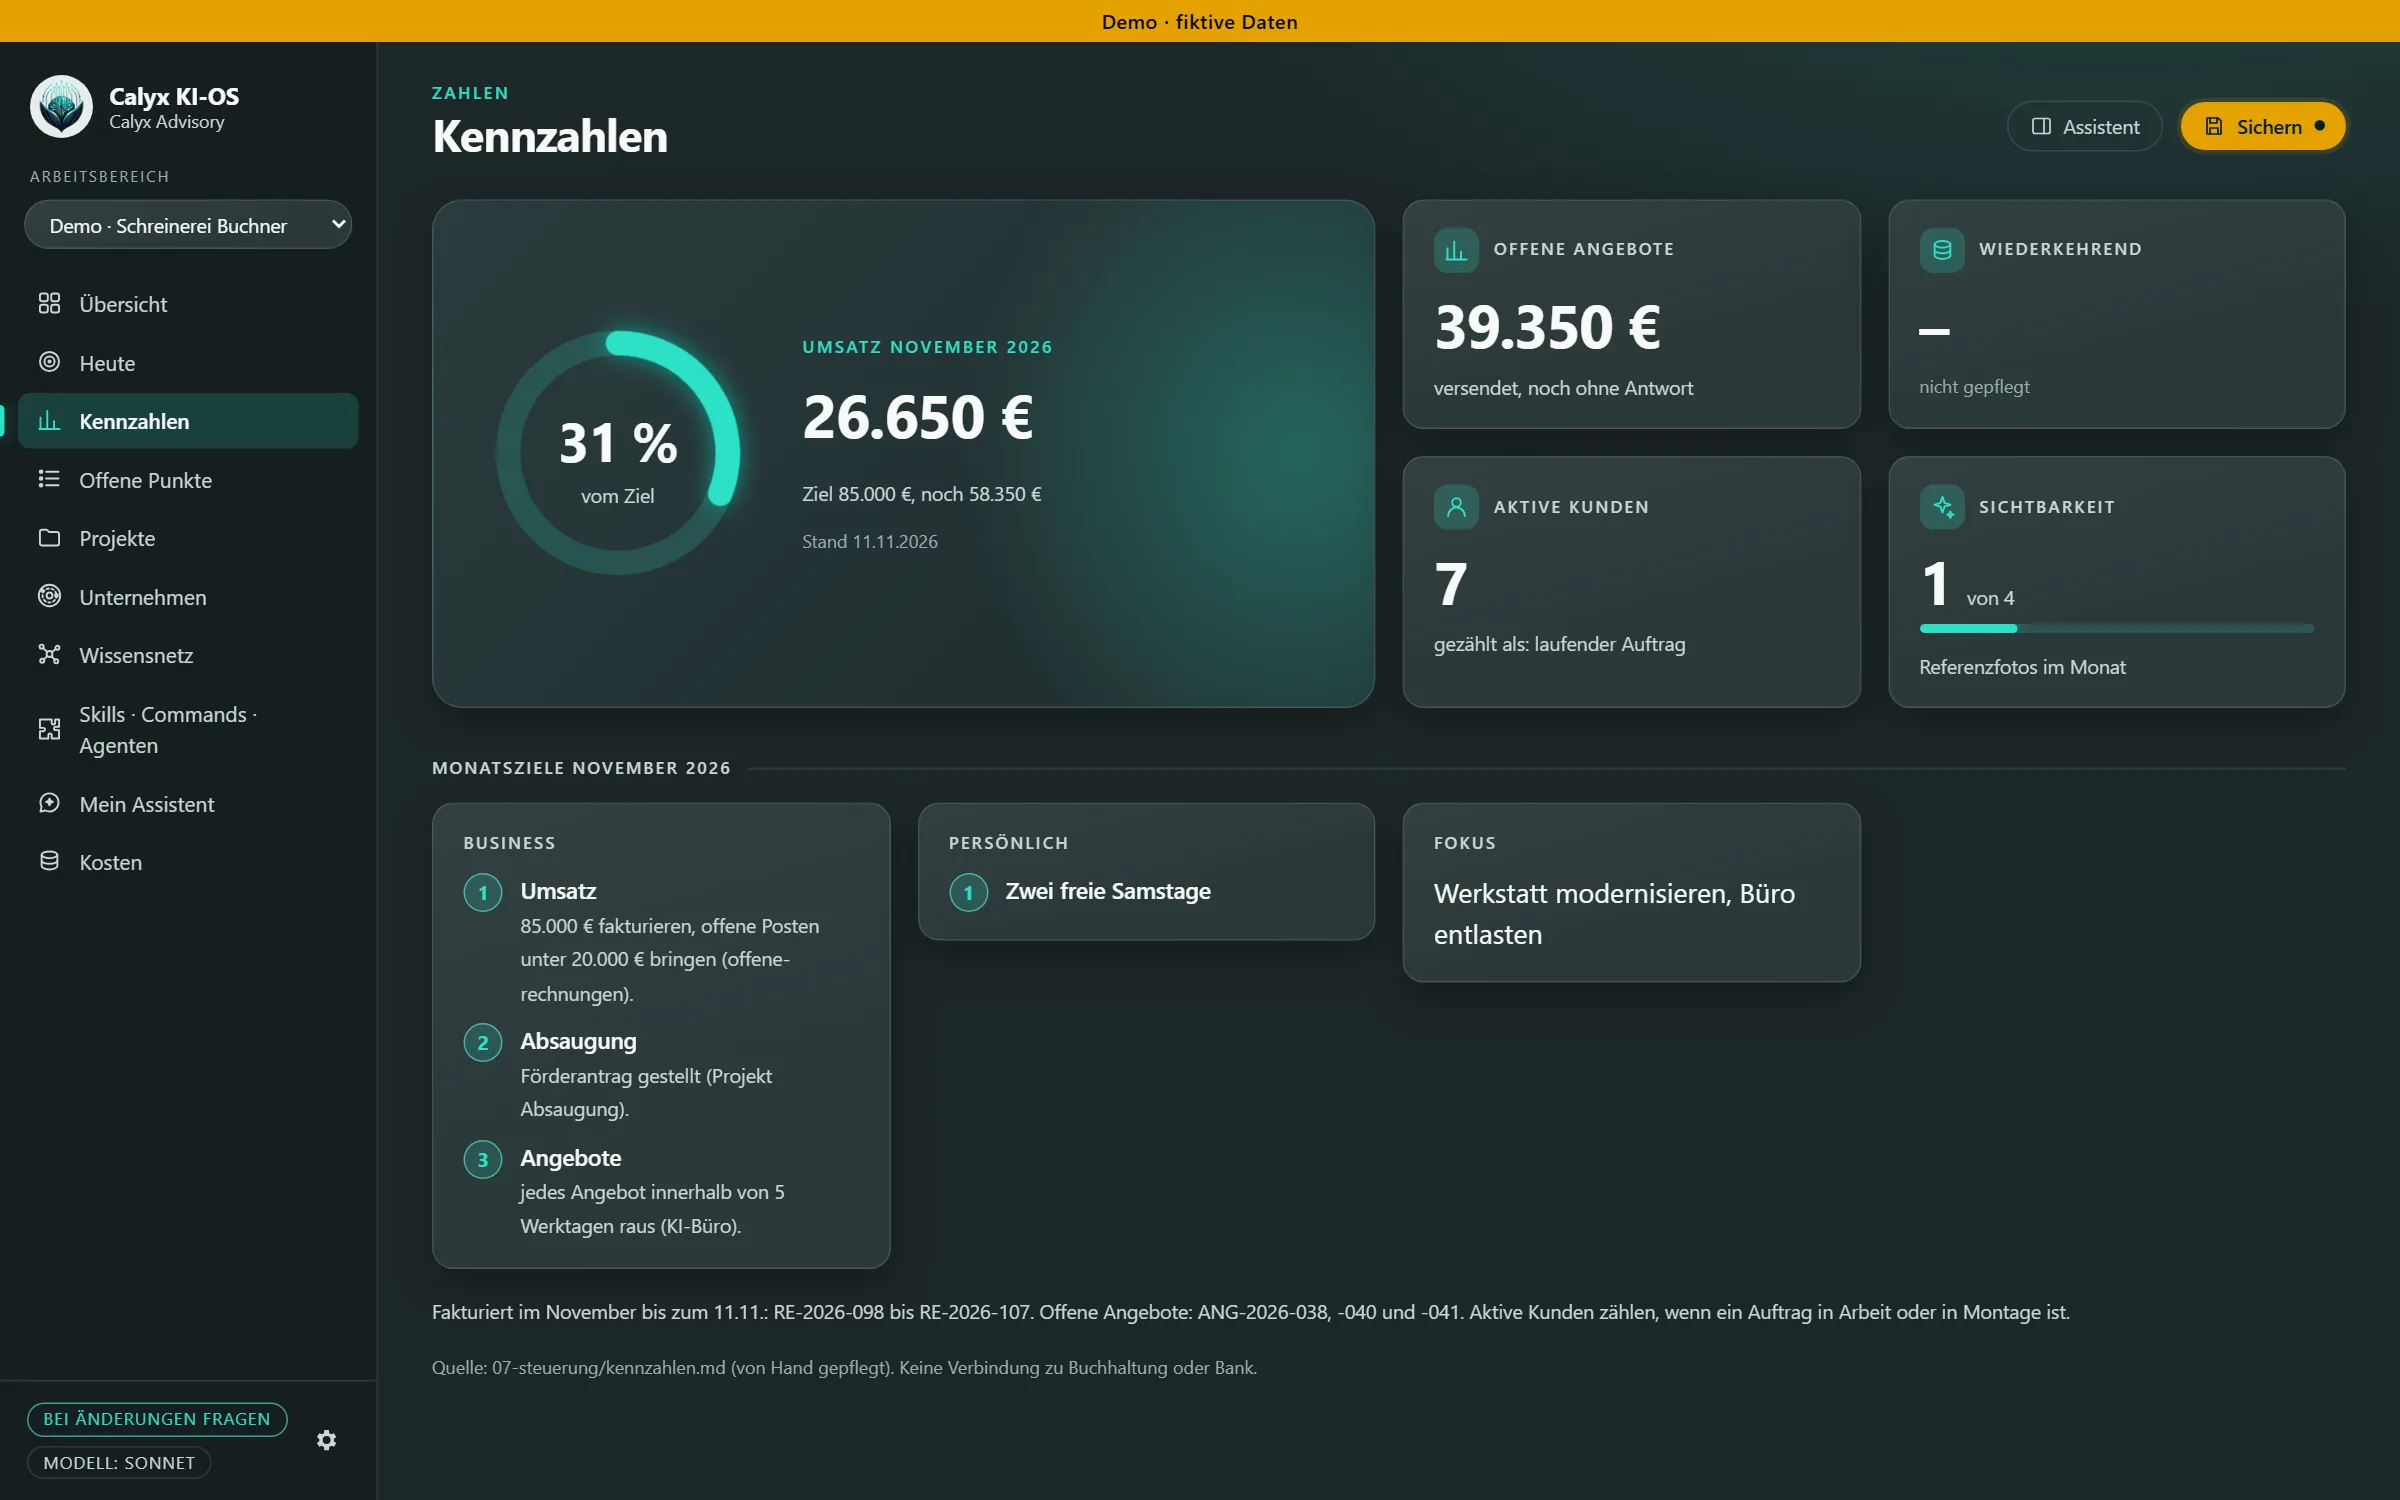Click the Unternehmen sidebar icon

coord(49,596)
